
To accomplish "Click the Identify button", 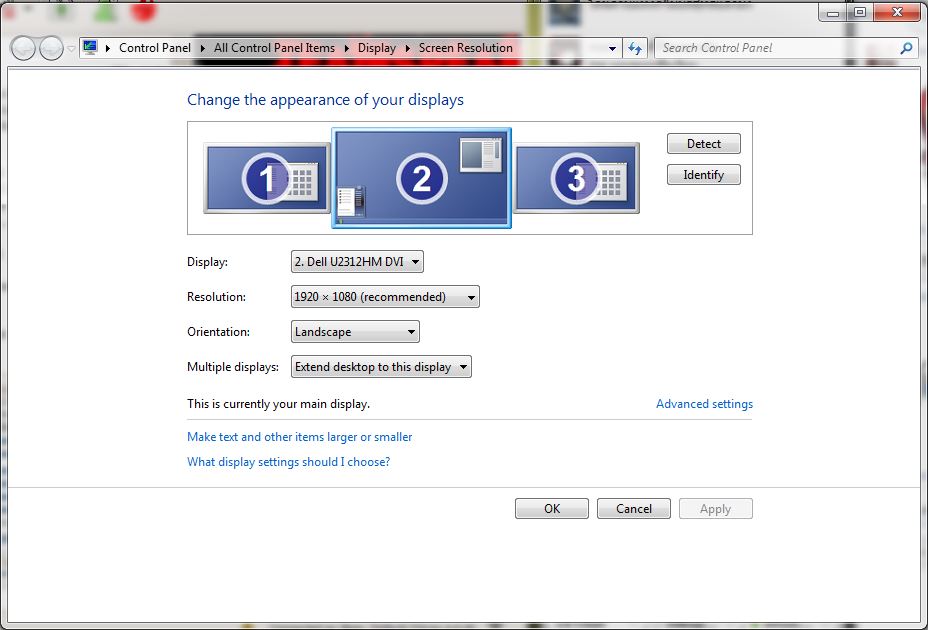I will (x=704, y=175).
